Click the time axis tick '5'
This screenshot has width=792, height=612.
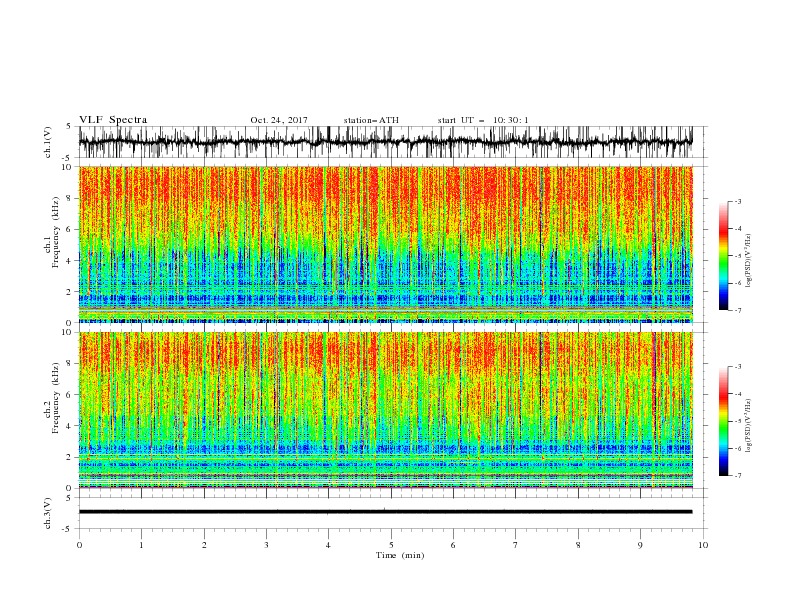tap(391, 545)
